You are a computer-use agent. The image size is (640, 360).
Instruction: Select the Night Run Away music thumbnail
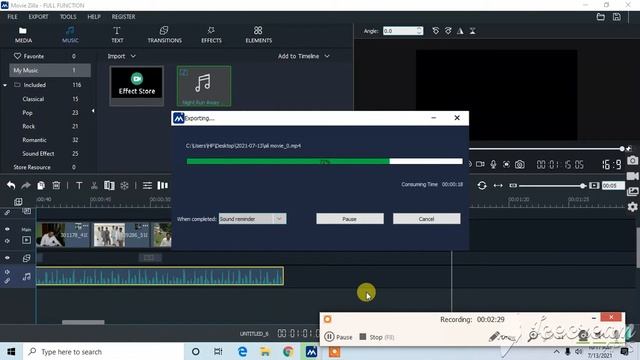click(x=204, y=86)
